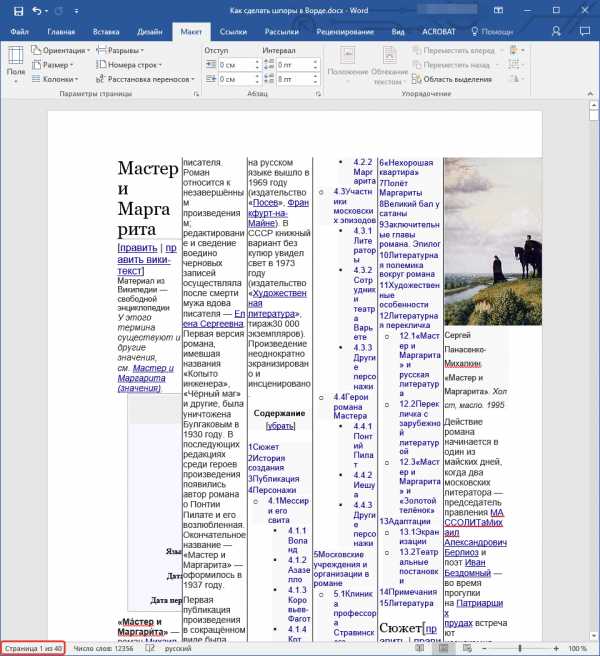
Task: Click the zoom out minus button
Action: pos(484,648)
